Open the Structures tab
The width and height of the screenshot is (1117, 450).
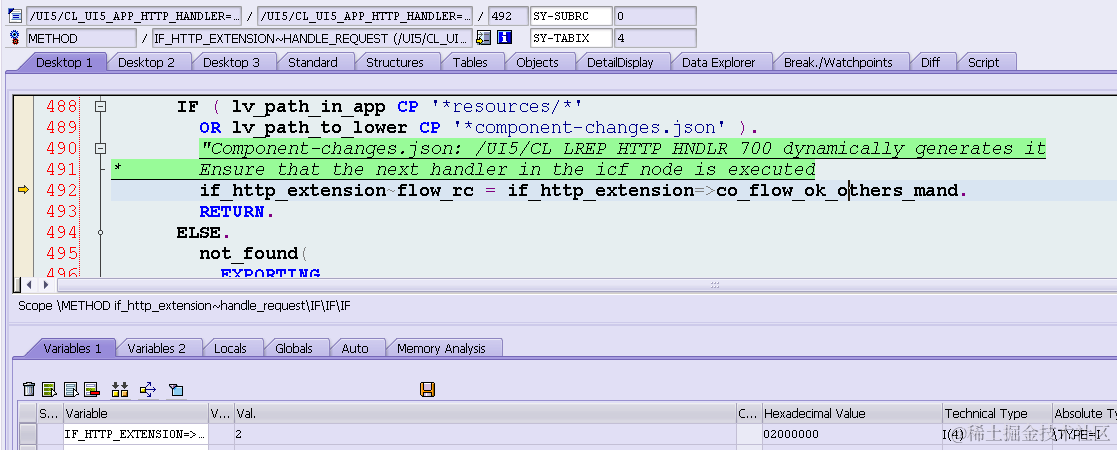395,63
